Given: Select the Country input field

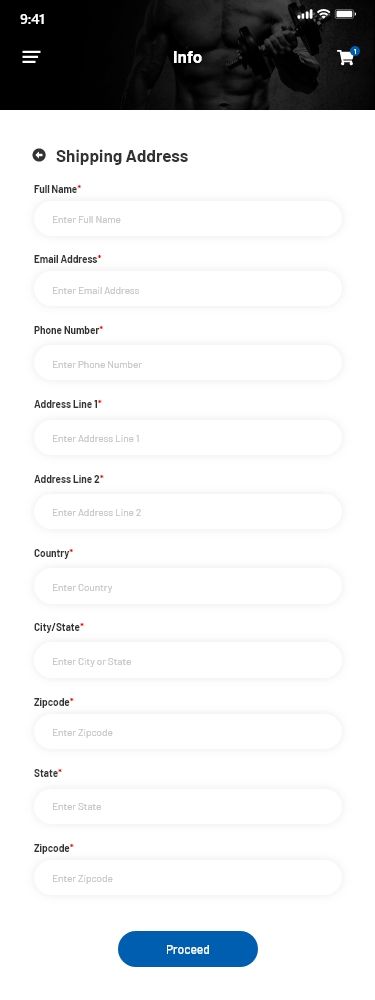Looking at the screenshot, I should click(188, 587).
